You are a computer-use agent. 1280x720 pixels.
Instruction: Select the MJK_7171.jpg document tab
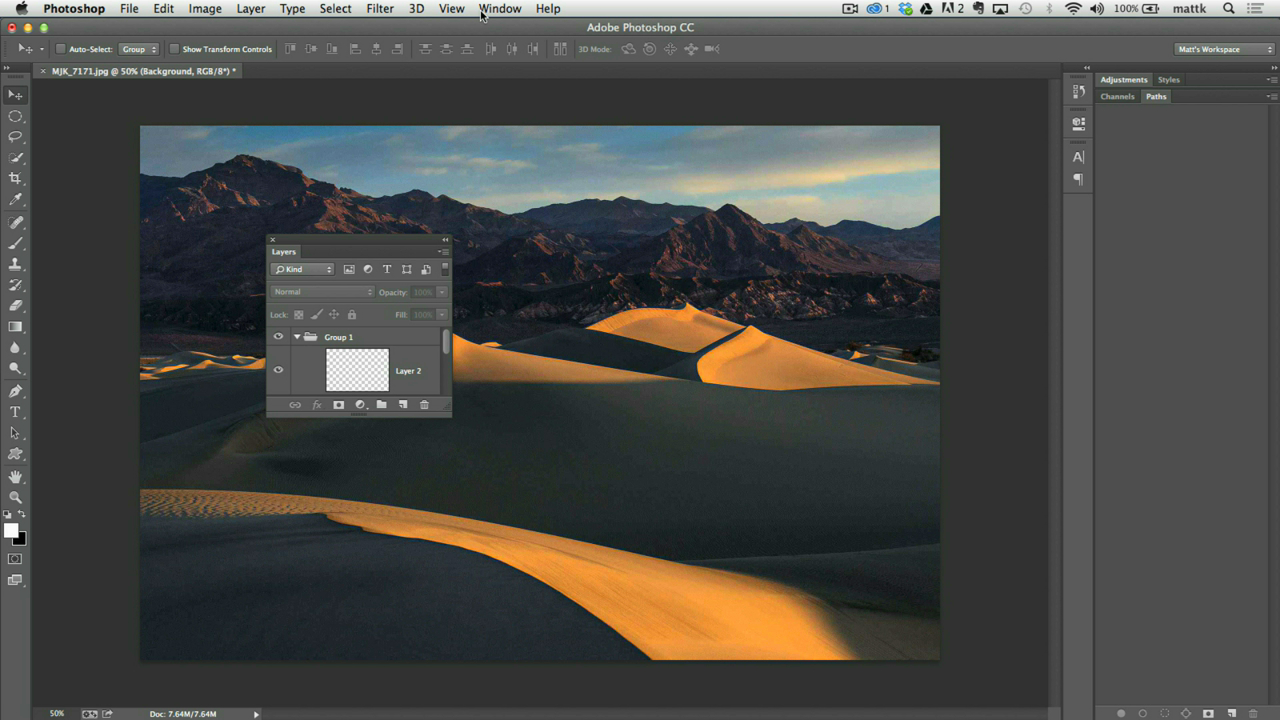point(143,71)
